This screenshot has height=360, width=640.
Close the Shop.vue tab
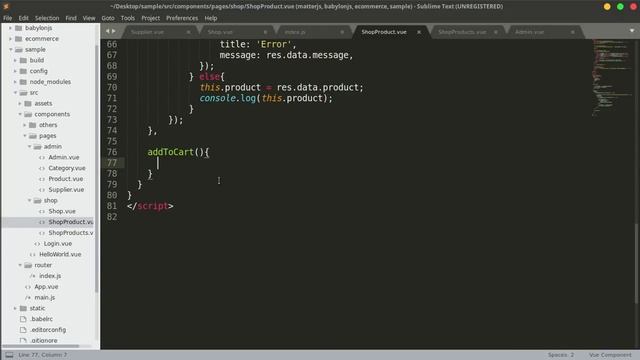point(265,32)
